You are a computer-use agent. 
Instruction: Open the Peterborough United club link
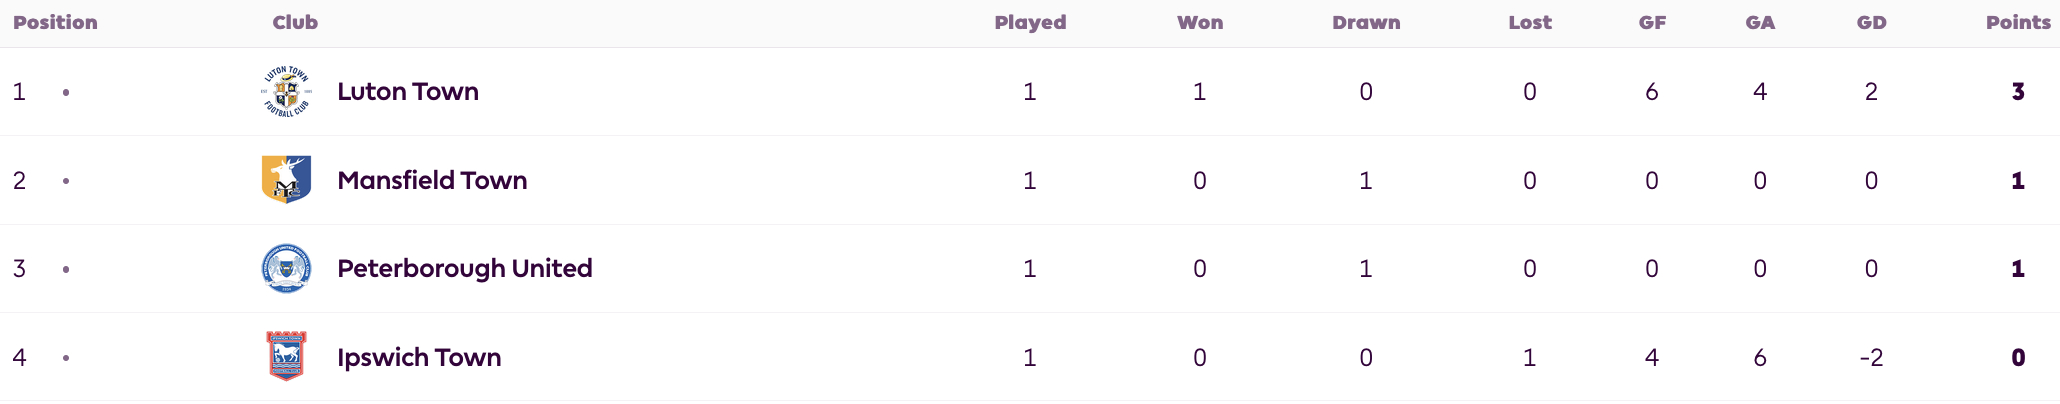pyautogui.click(x=465, y=269)
